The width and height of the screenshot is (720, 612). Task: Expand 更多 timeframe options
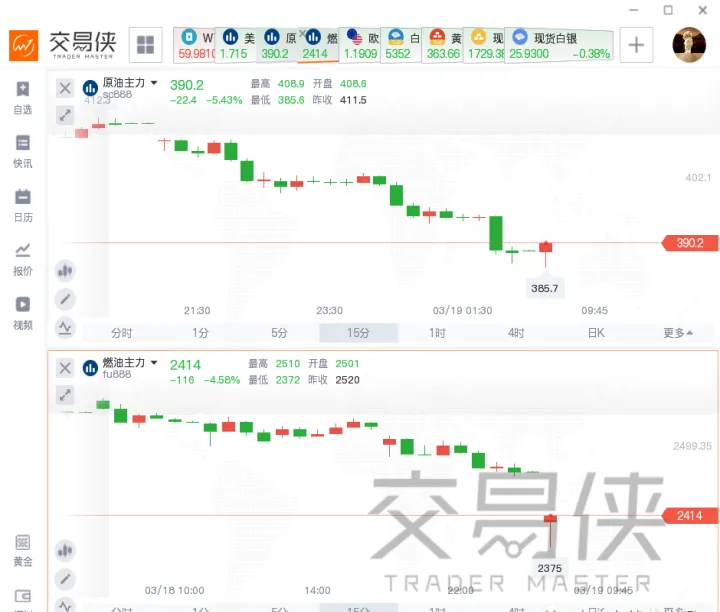click(x=679, y=333)
